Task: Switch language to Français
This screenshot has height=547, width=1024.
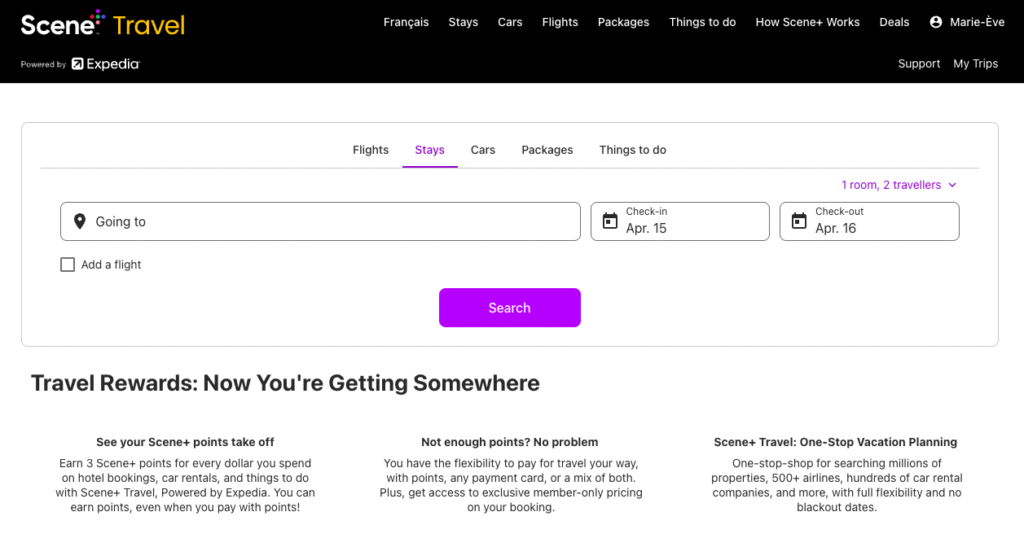Action: click(x=406, y=22)
